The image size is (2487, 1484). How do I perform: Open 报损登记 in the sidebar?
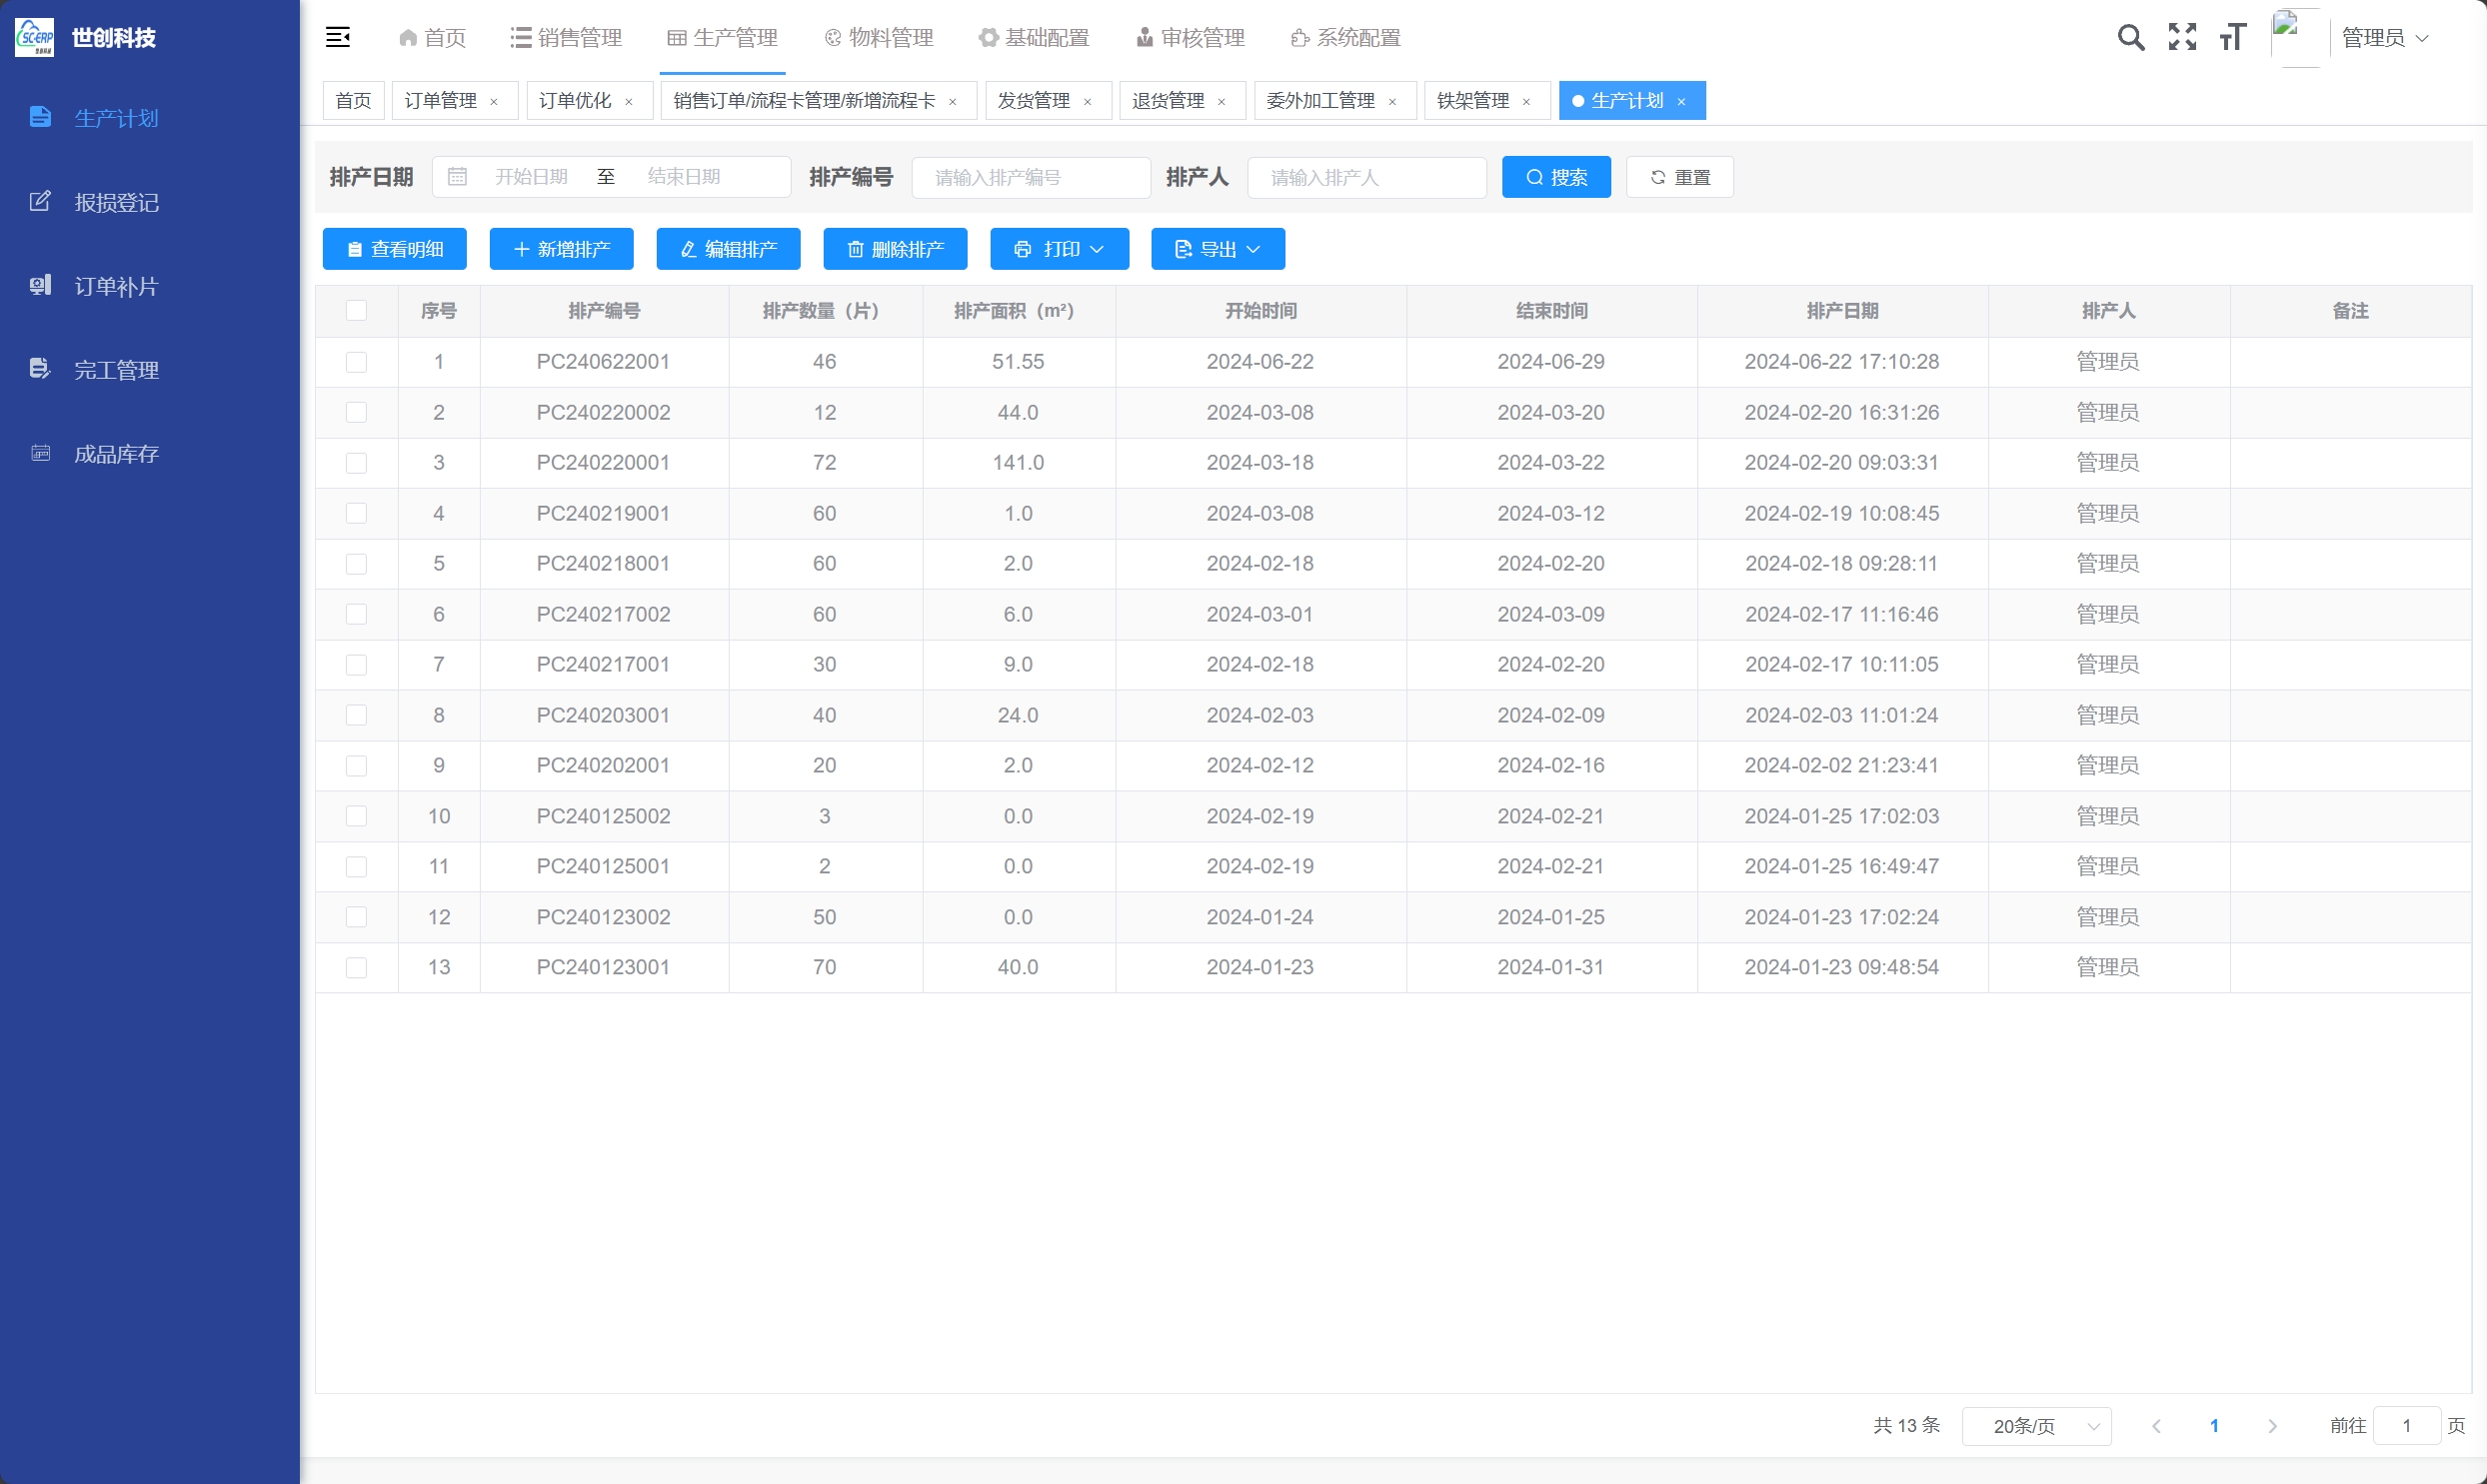tap(150, 202)
